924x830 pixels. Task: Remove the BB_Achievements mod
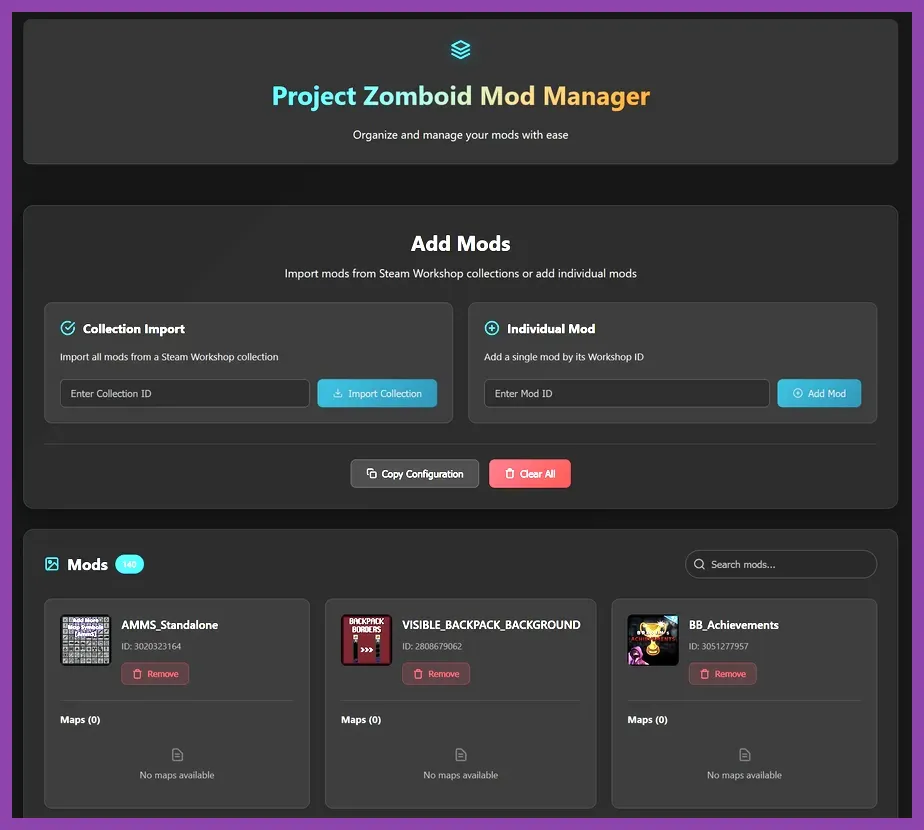point(722,674)
